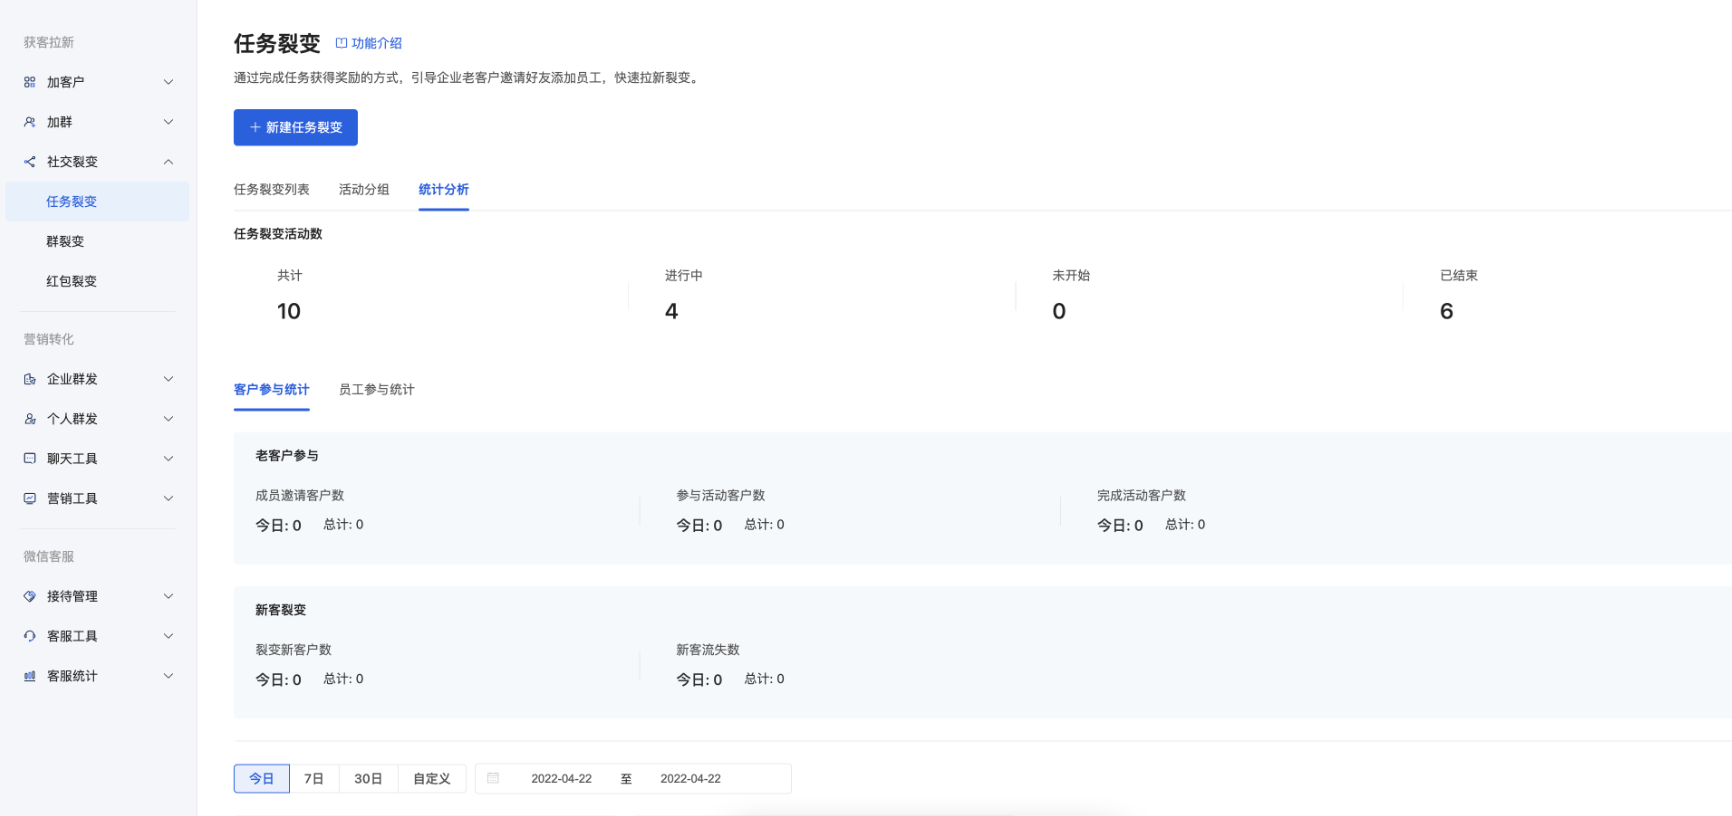Expand the 企业群发 menu chevron
Screen dimensions: 1732x816
point(168,379)
